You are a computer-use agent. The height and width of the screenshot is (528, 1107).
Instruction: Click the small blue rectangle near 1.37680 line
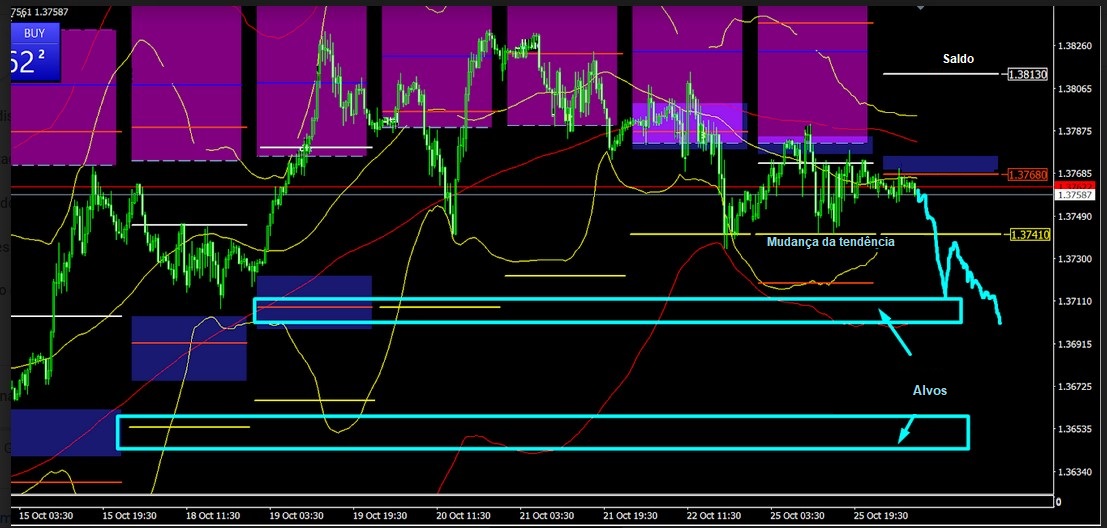[968, 163]
